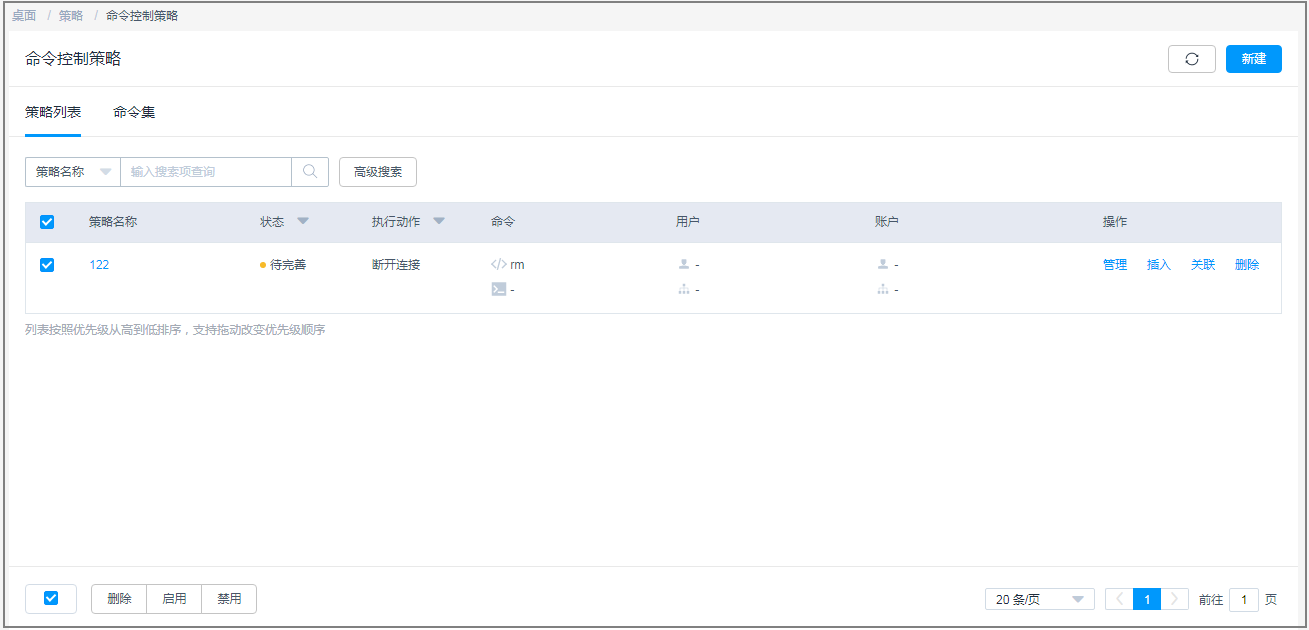This screenshot has width=1309, height=630.
Task: Toggle the bottom select-all checkbox
Action: [51, 598]
